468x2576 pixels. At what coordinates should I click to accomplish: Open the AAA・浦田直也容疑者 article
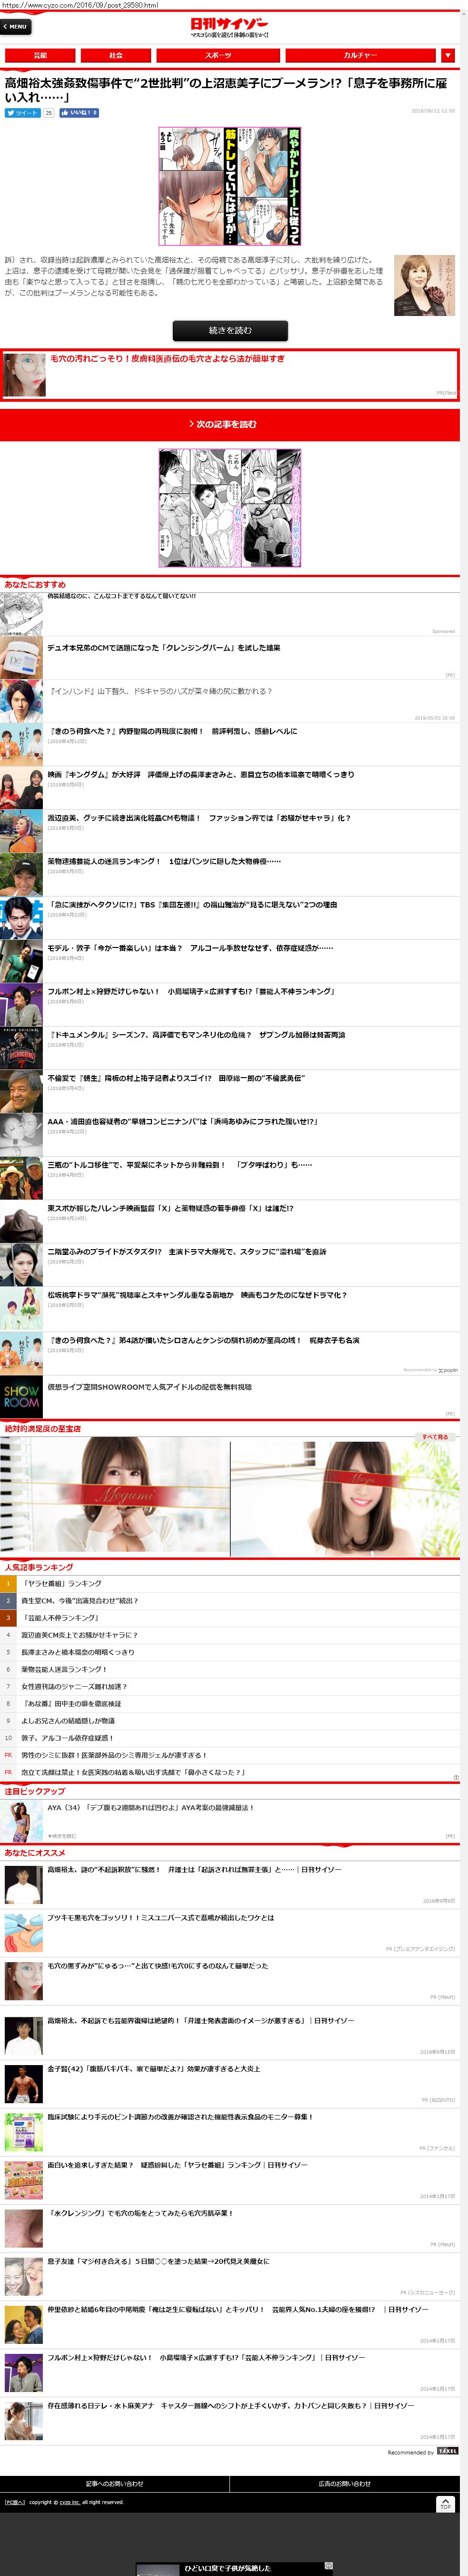pyautogui.click(x=182, y=1121)
